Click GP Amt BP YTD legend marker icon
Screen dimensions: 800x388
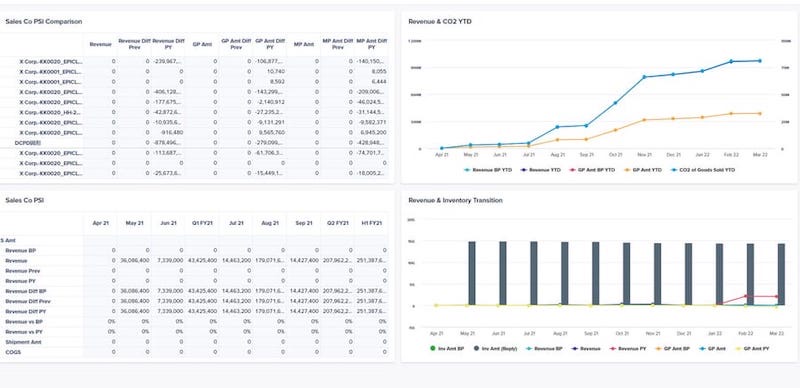click(571, 169)
